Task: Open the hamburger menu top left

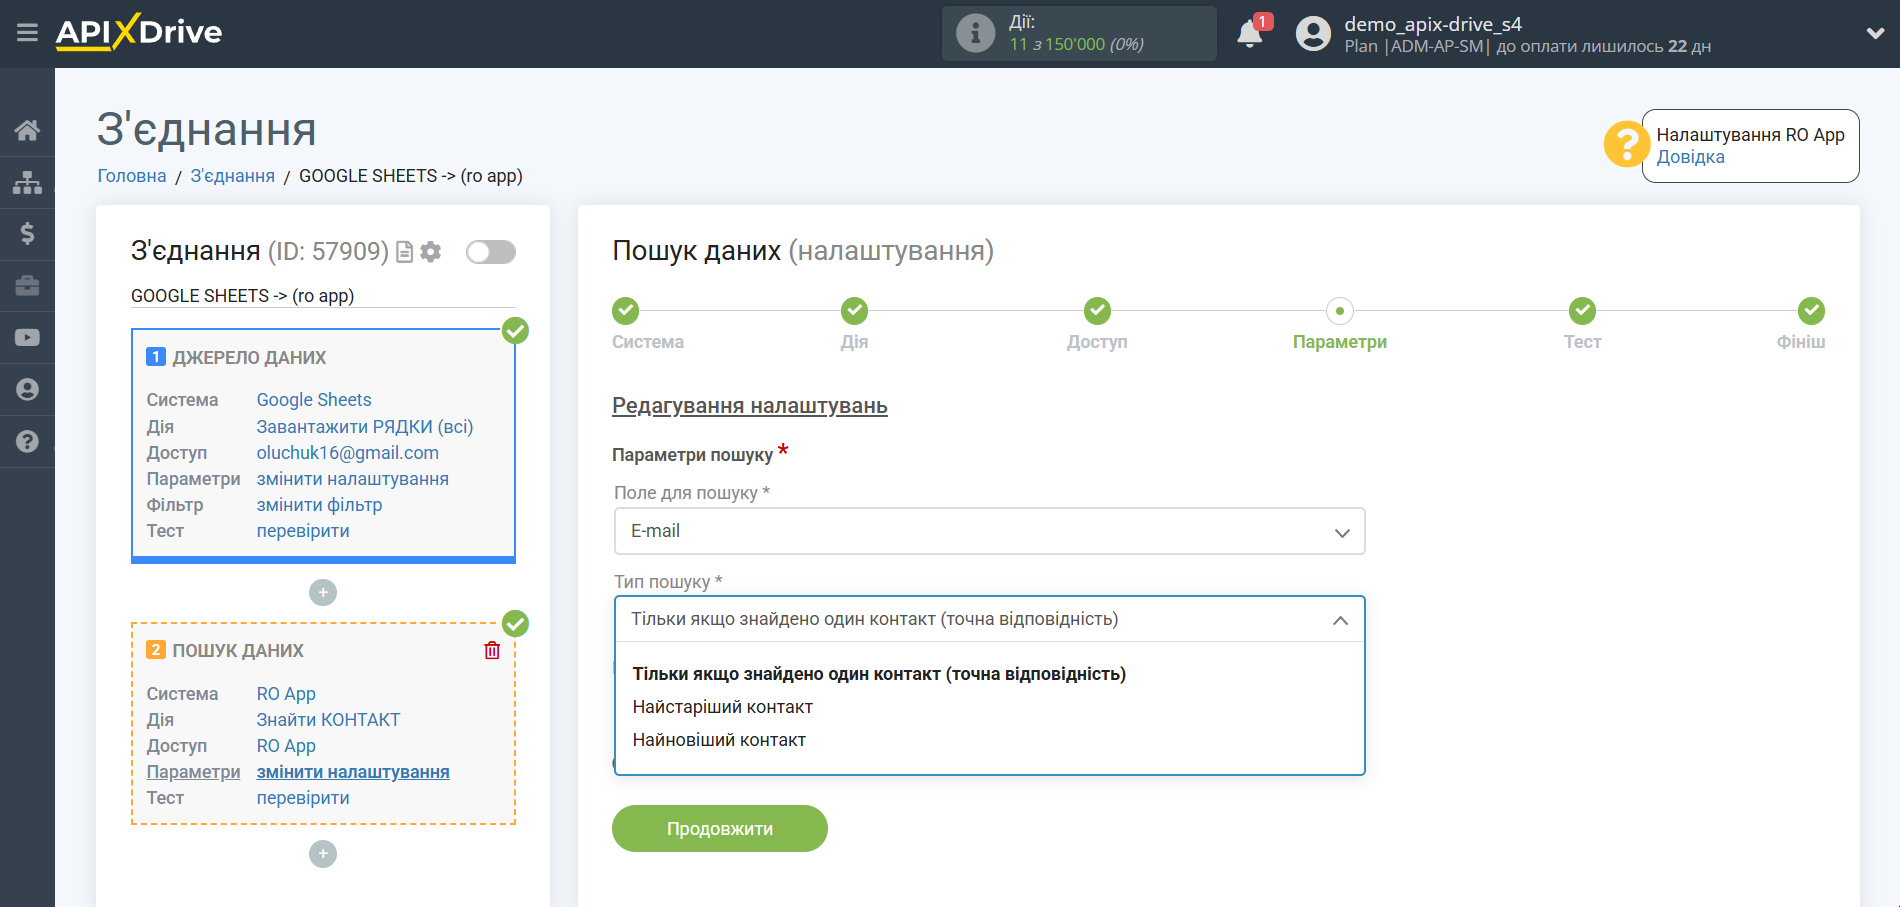Action: pyautogui.click(x=27, y=32)
